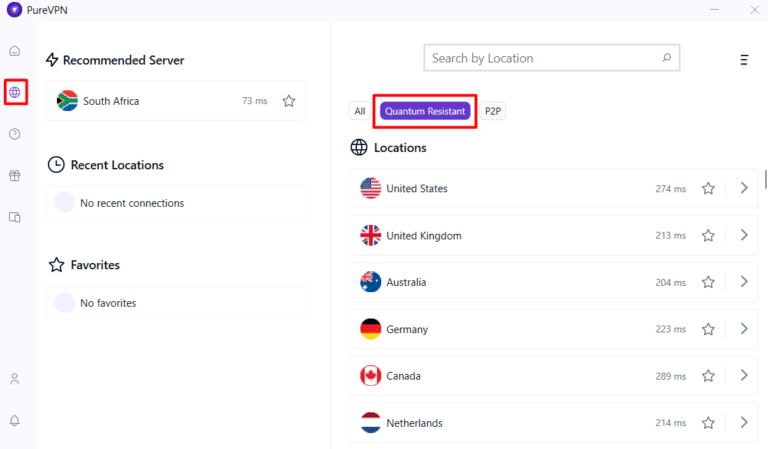The width and height of the screenshot is (768, 449).
Task: Select the globe Locations sidebar icon
Action: point(15,93)
